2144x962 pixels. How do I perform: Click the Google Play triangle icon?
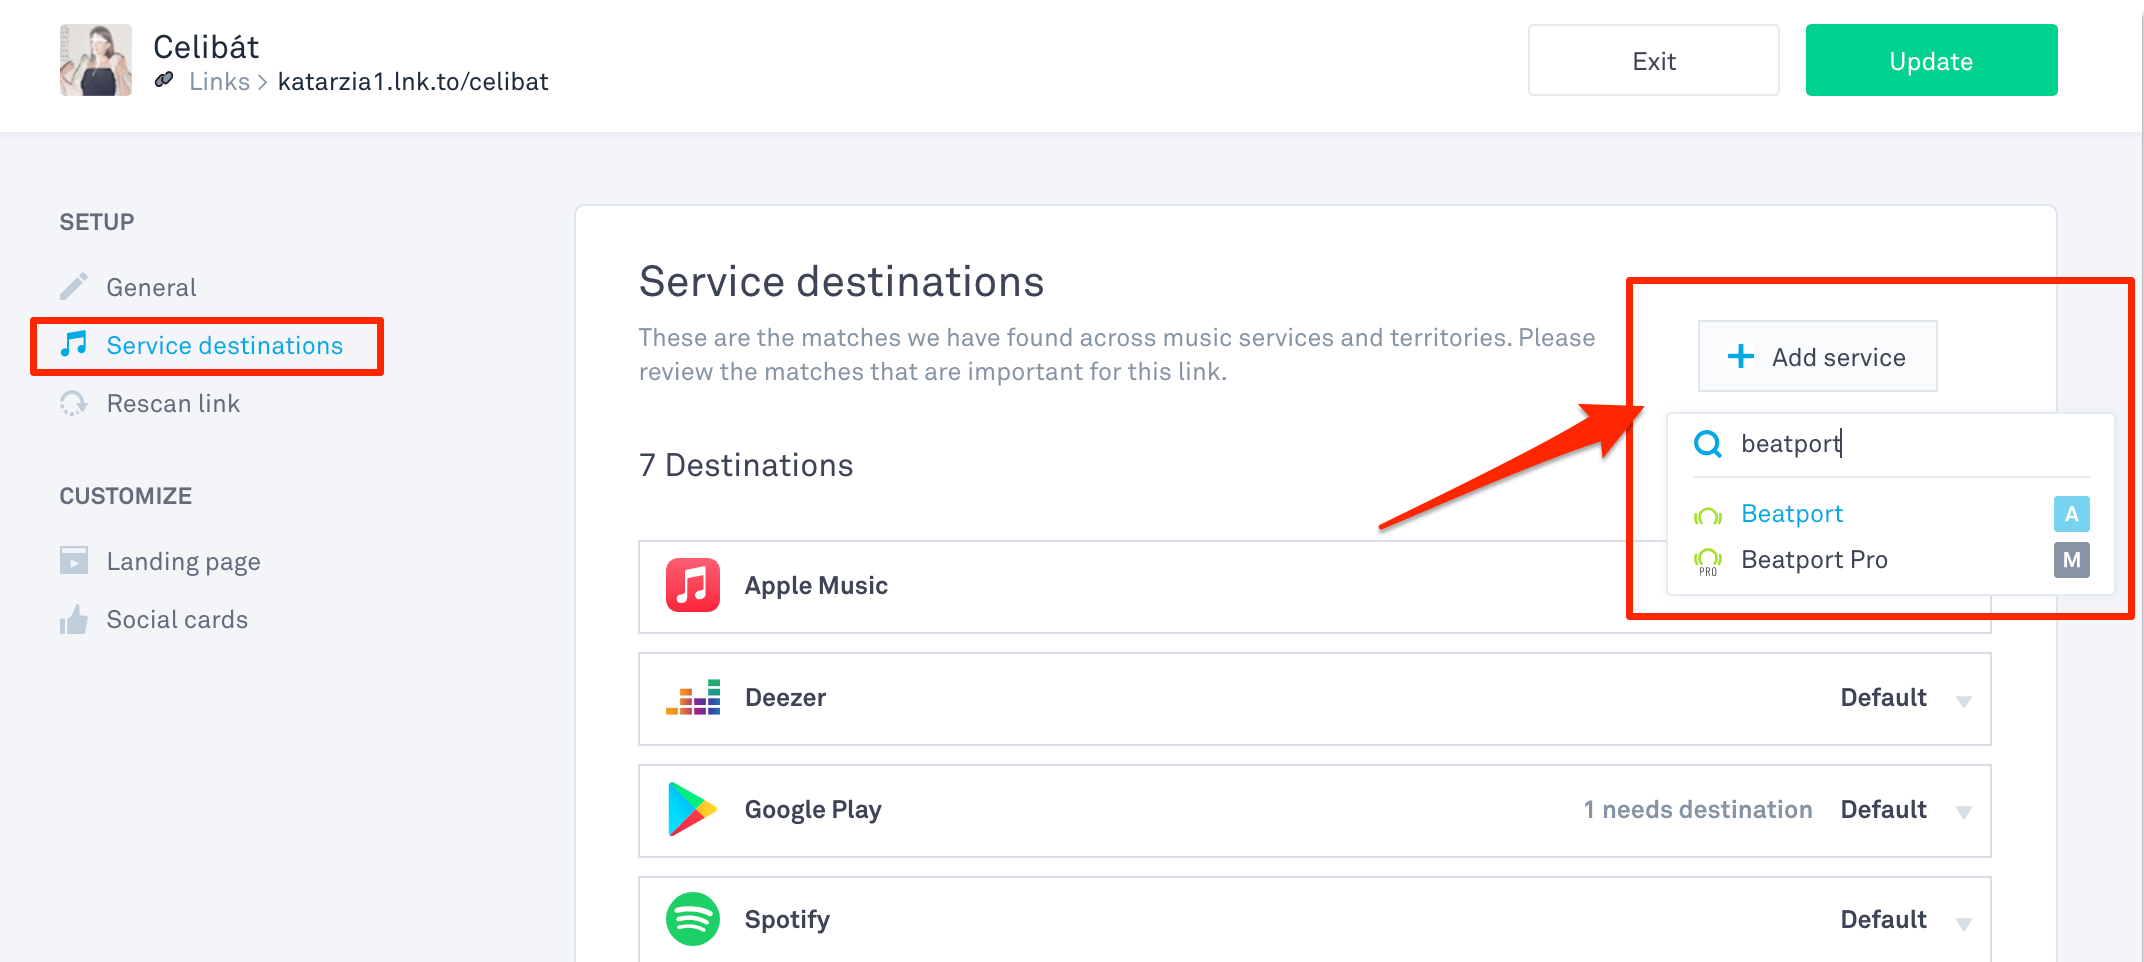tap(692, 809)
